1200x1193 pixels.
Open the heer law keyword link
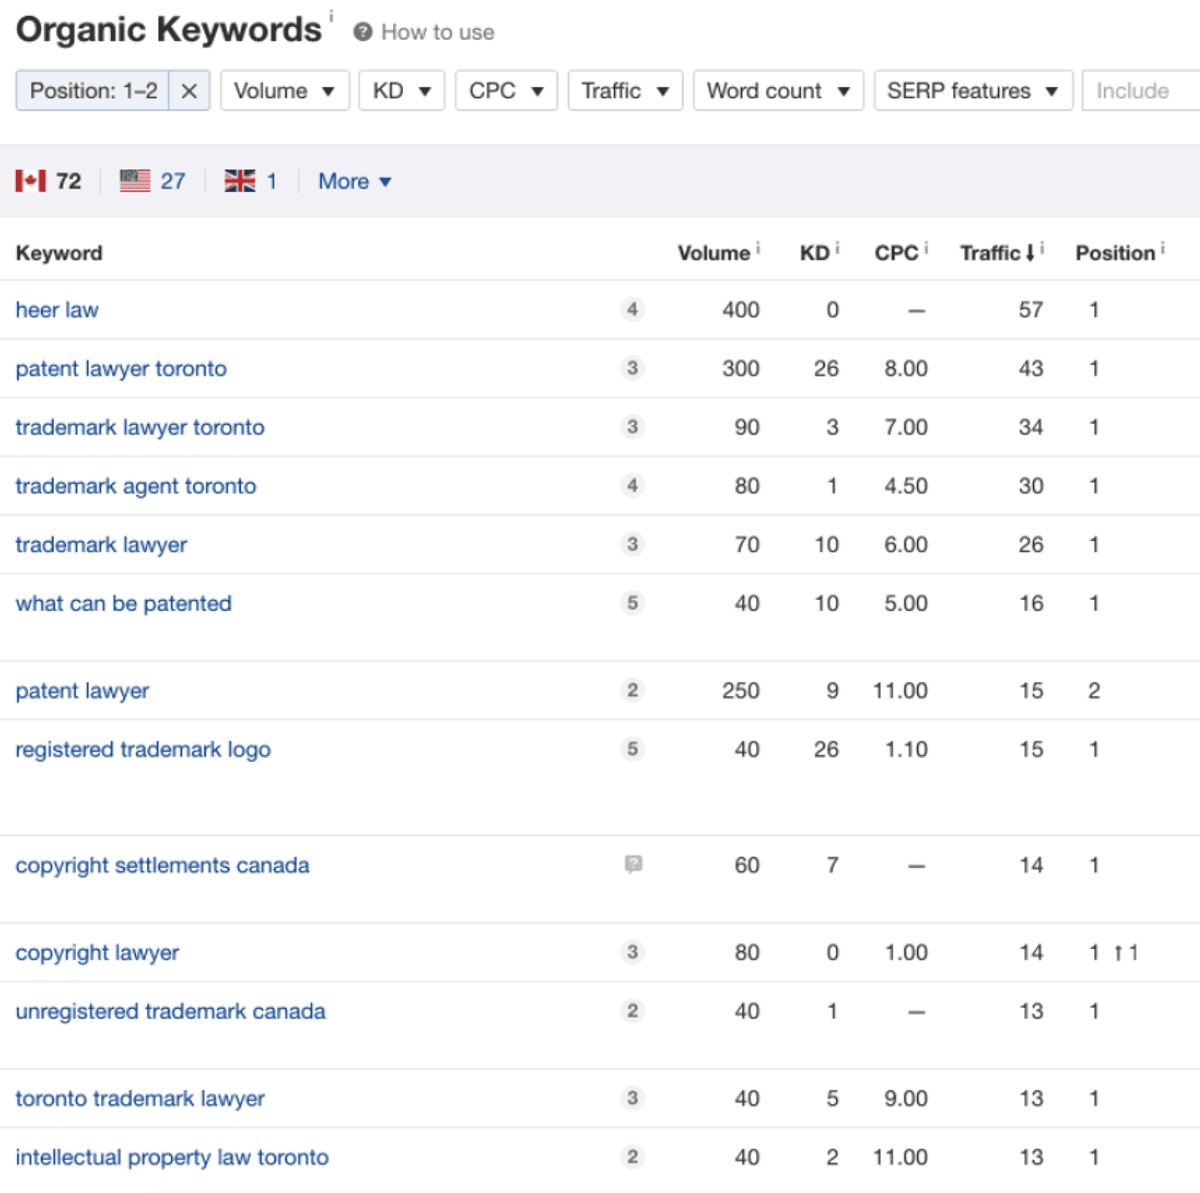pos(57,310)
